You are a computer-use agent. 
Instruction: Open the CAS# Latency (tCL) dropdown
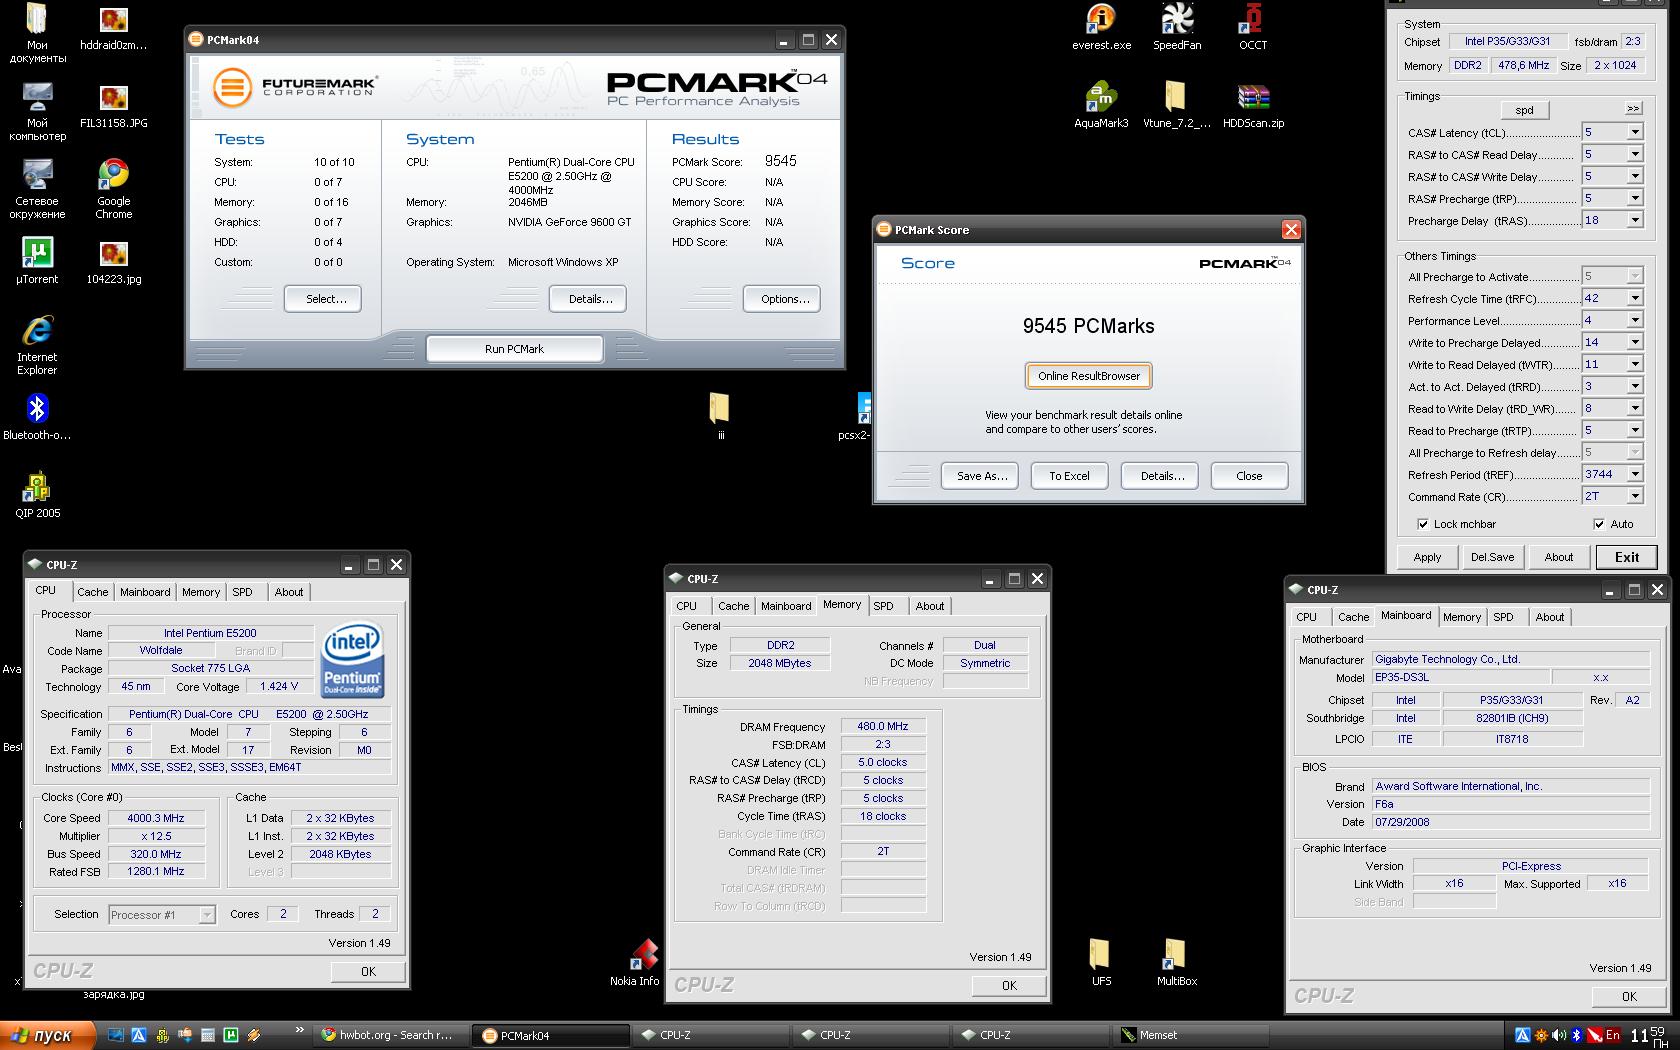[x=1635, y=132]
